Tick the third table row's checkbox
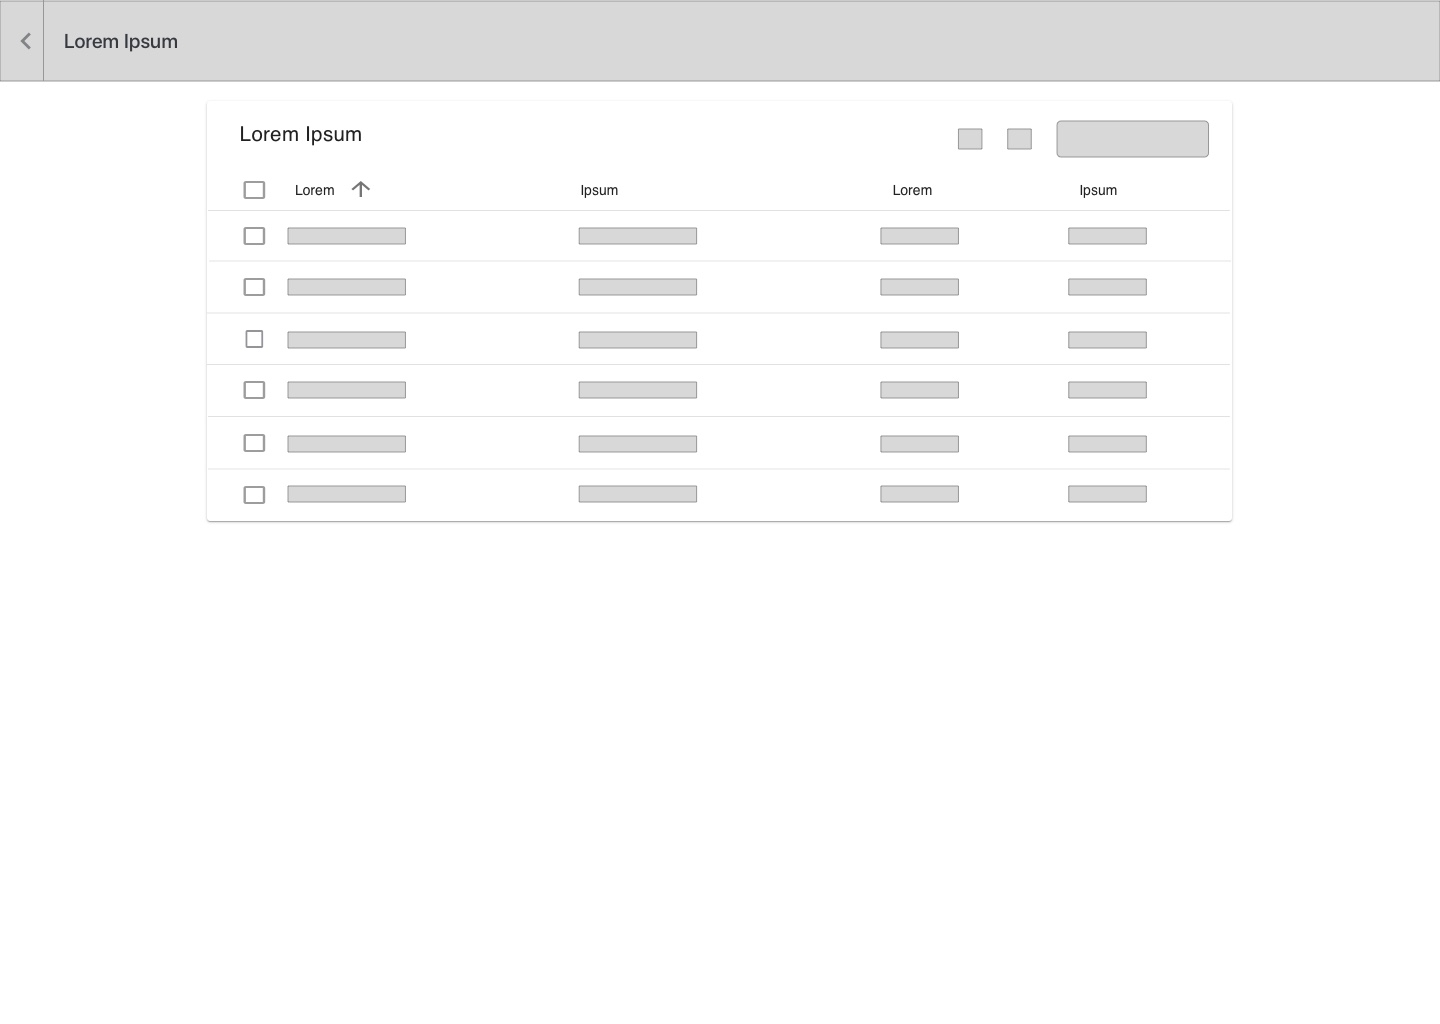This screenshot has height=1024, width=1440. coord(254,339)
